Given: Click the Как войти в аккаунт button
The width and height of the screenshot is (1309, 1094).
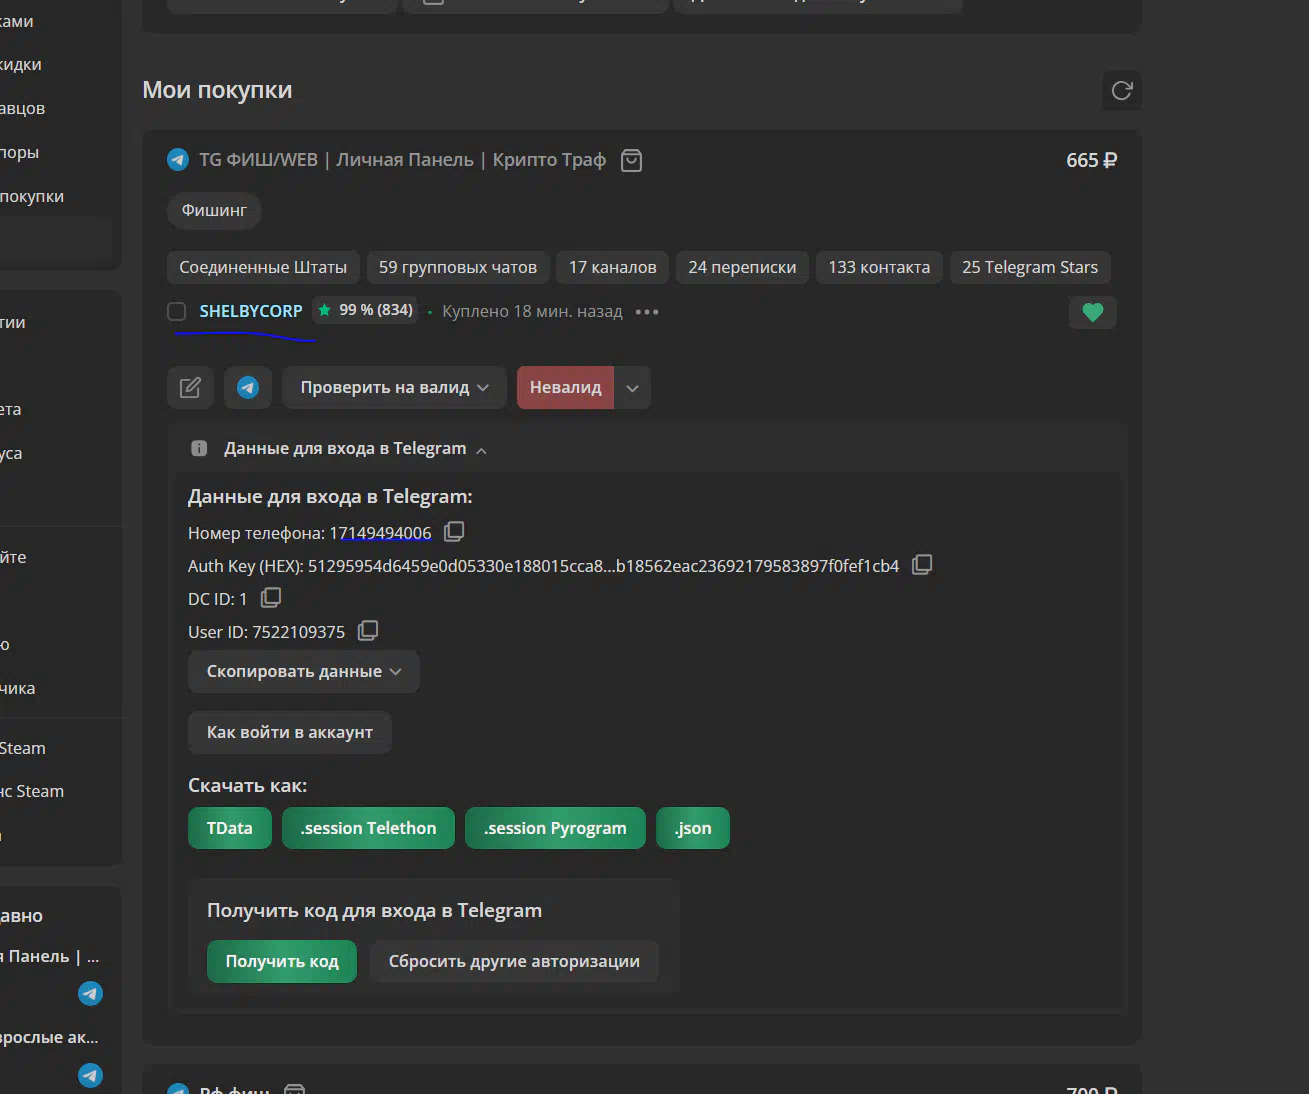Looking at the screenshot, I should [x=290, y=732].
